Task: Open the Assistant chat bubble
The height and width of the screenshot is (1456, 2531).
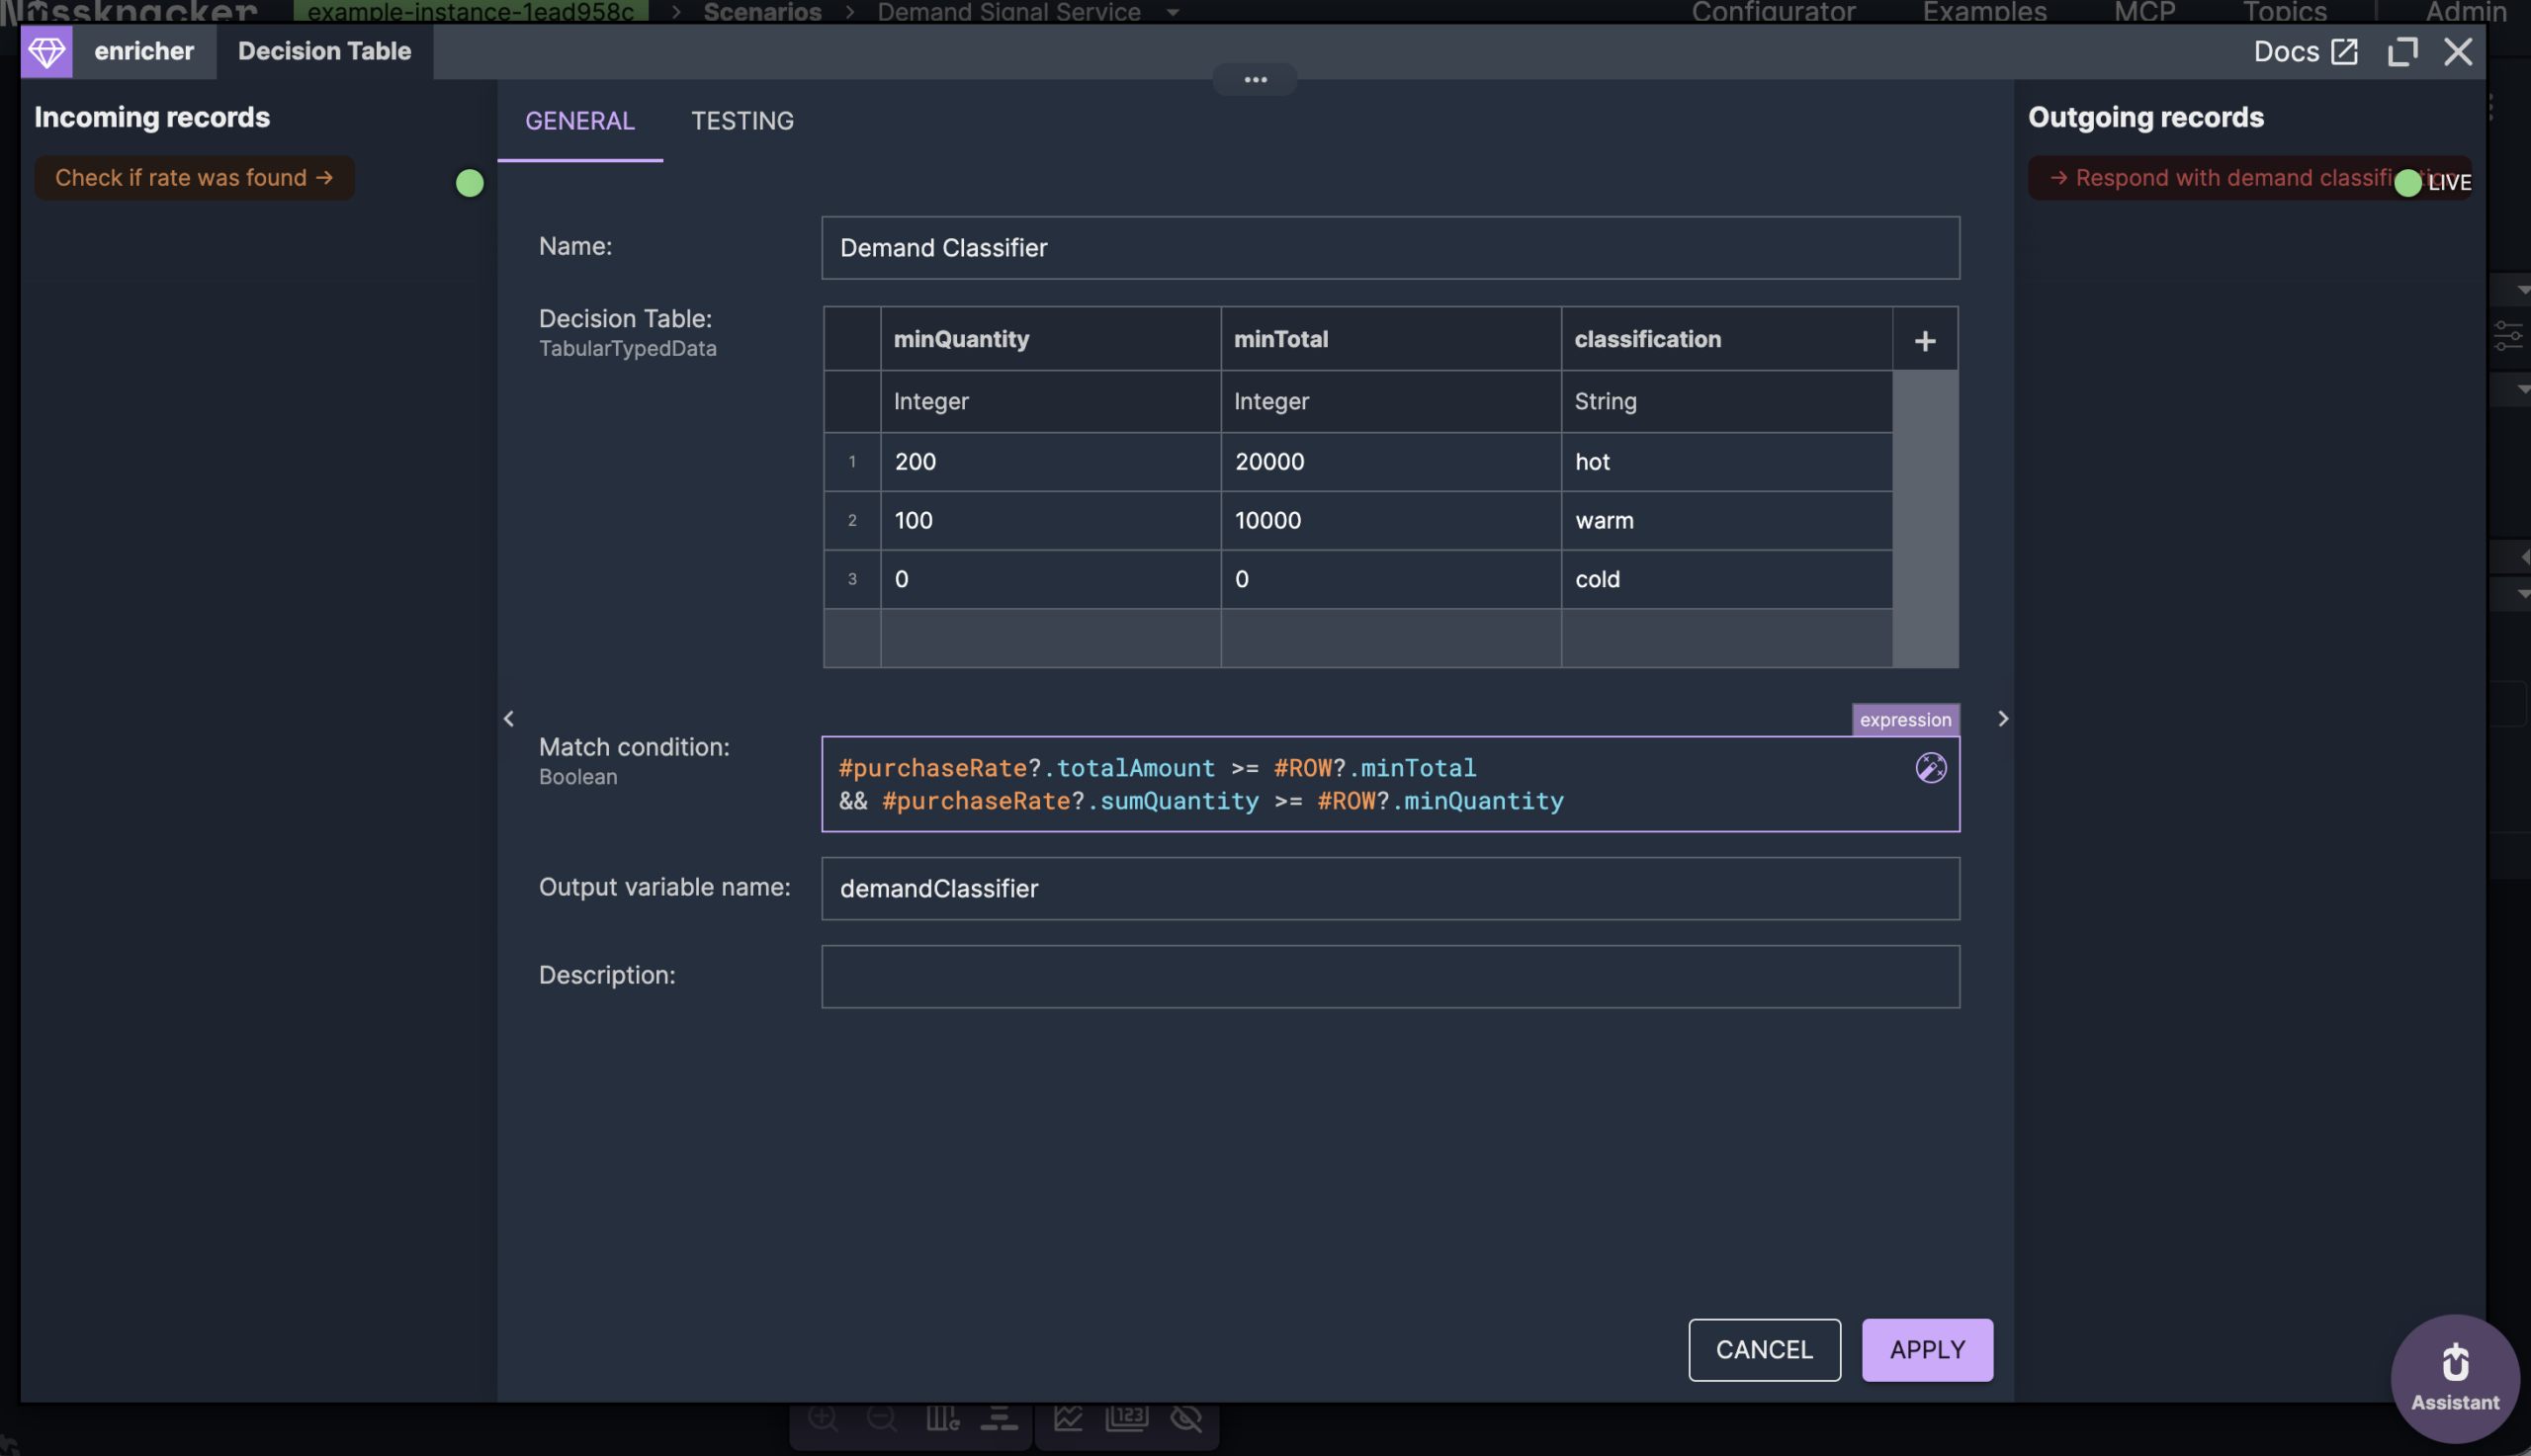Action: tap(2455, 1377)
